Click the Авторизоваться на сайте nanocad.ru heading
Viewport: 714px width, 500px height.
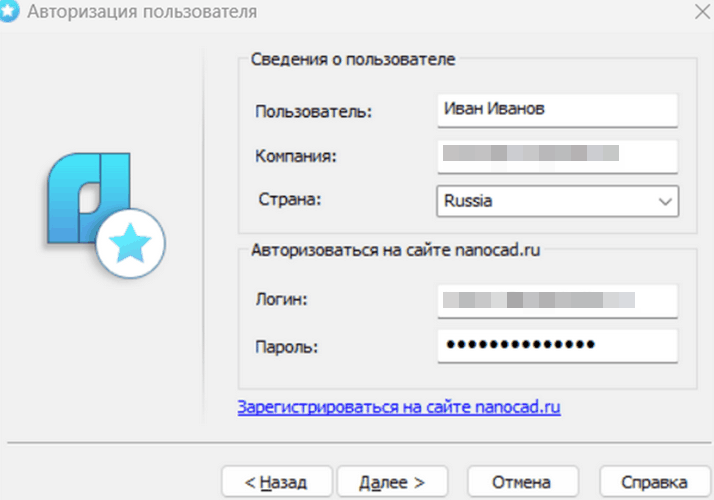[396, 250]
